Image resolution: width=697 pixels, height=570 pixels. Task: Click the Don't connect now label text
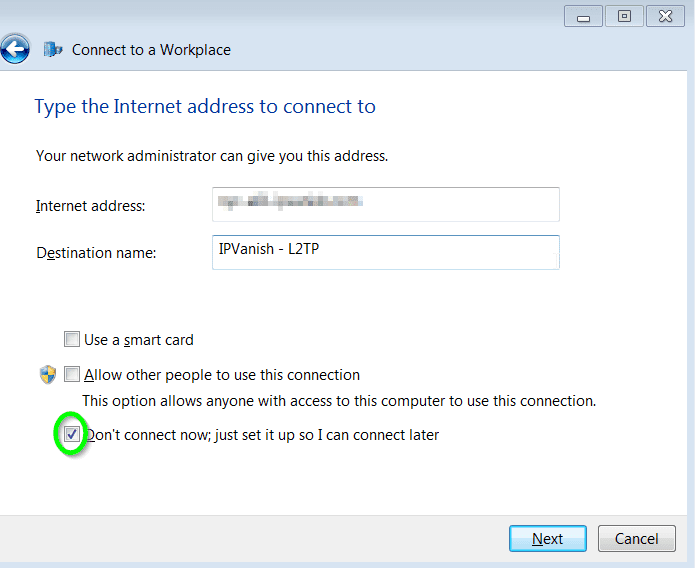pos(262,435)
